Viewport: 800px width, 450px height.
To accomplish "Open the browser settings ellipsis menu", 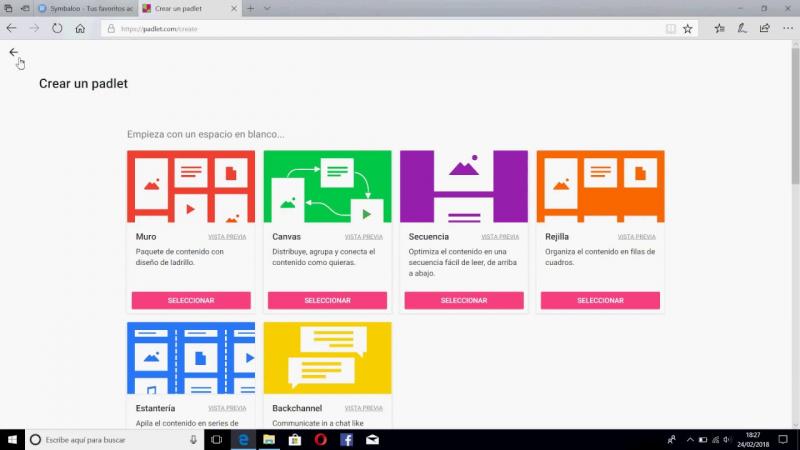I will 788,29.
